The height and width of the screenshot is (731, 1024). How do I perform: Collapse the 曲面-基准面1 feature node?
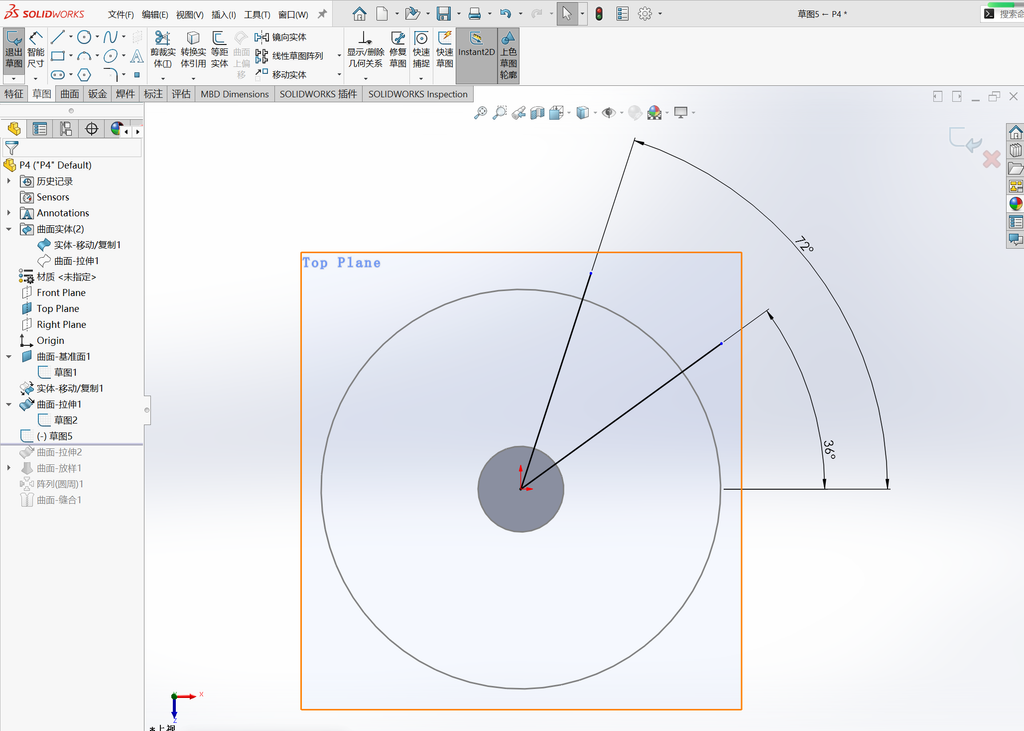[x=8, y=357]
